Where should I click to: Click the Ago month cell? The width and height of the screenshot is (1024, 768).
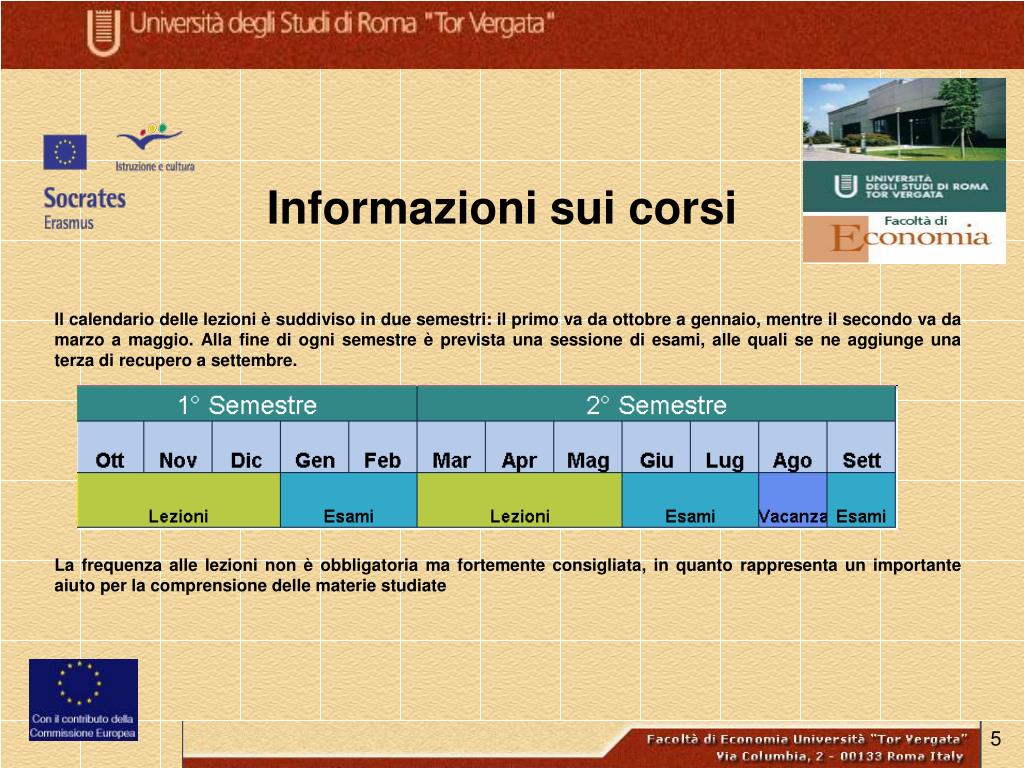click(793, 447)
